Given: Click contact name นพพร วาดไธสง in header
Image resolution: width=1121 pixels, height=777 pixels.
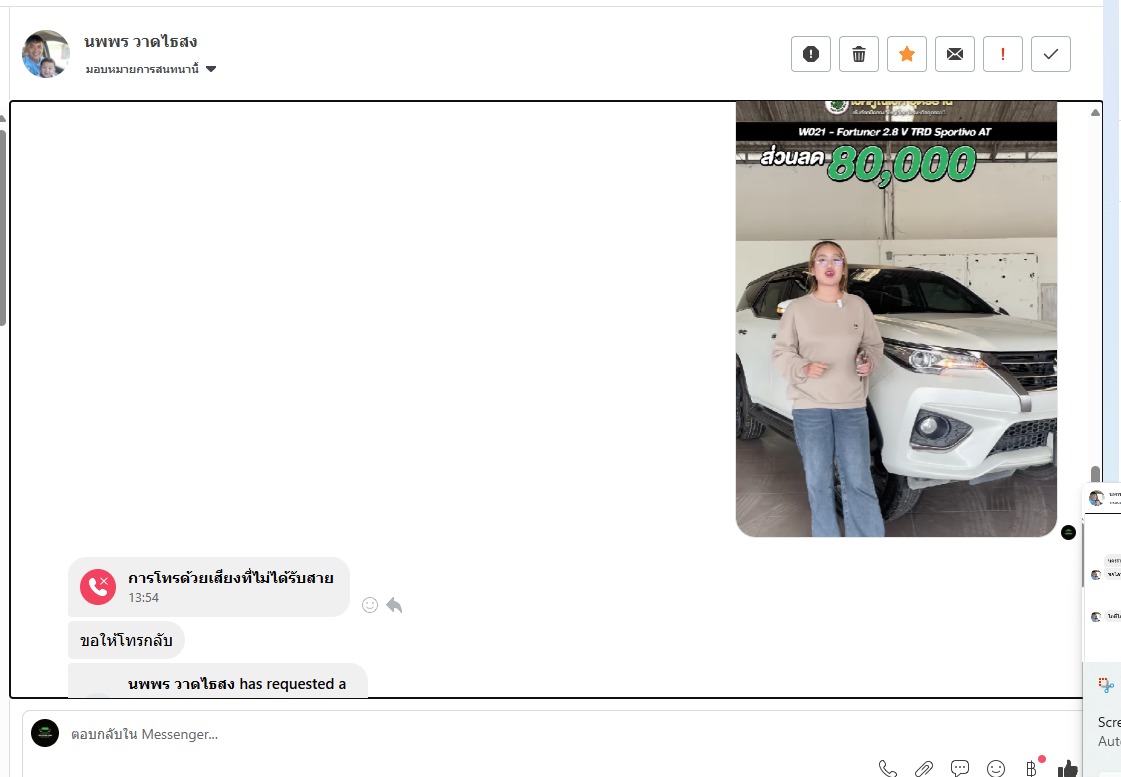Looking at the screenshot, I should click(141, 42).
